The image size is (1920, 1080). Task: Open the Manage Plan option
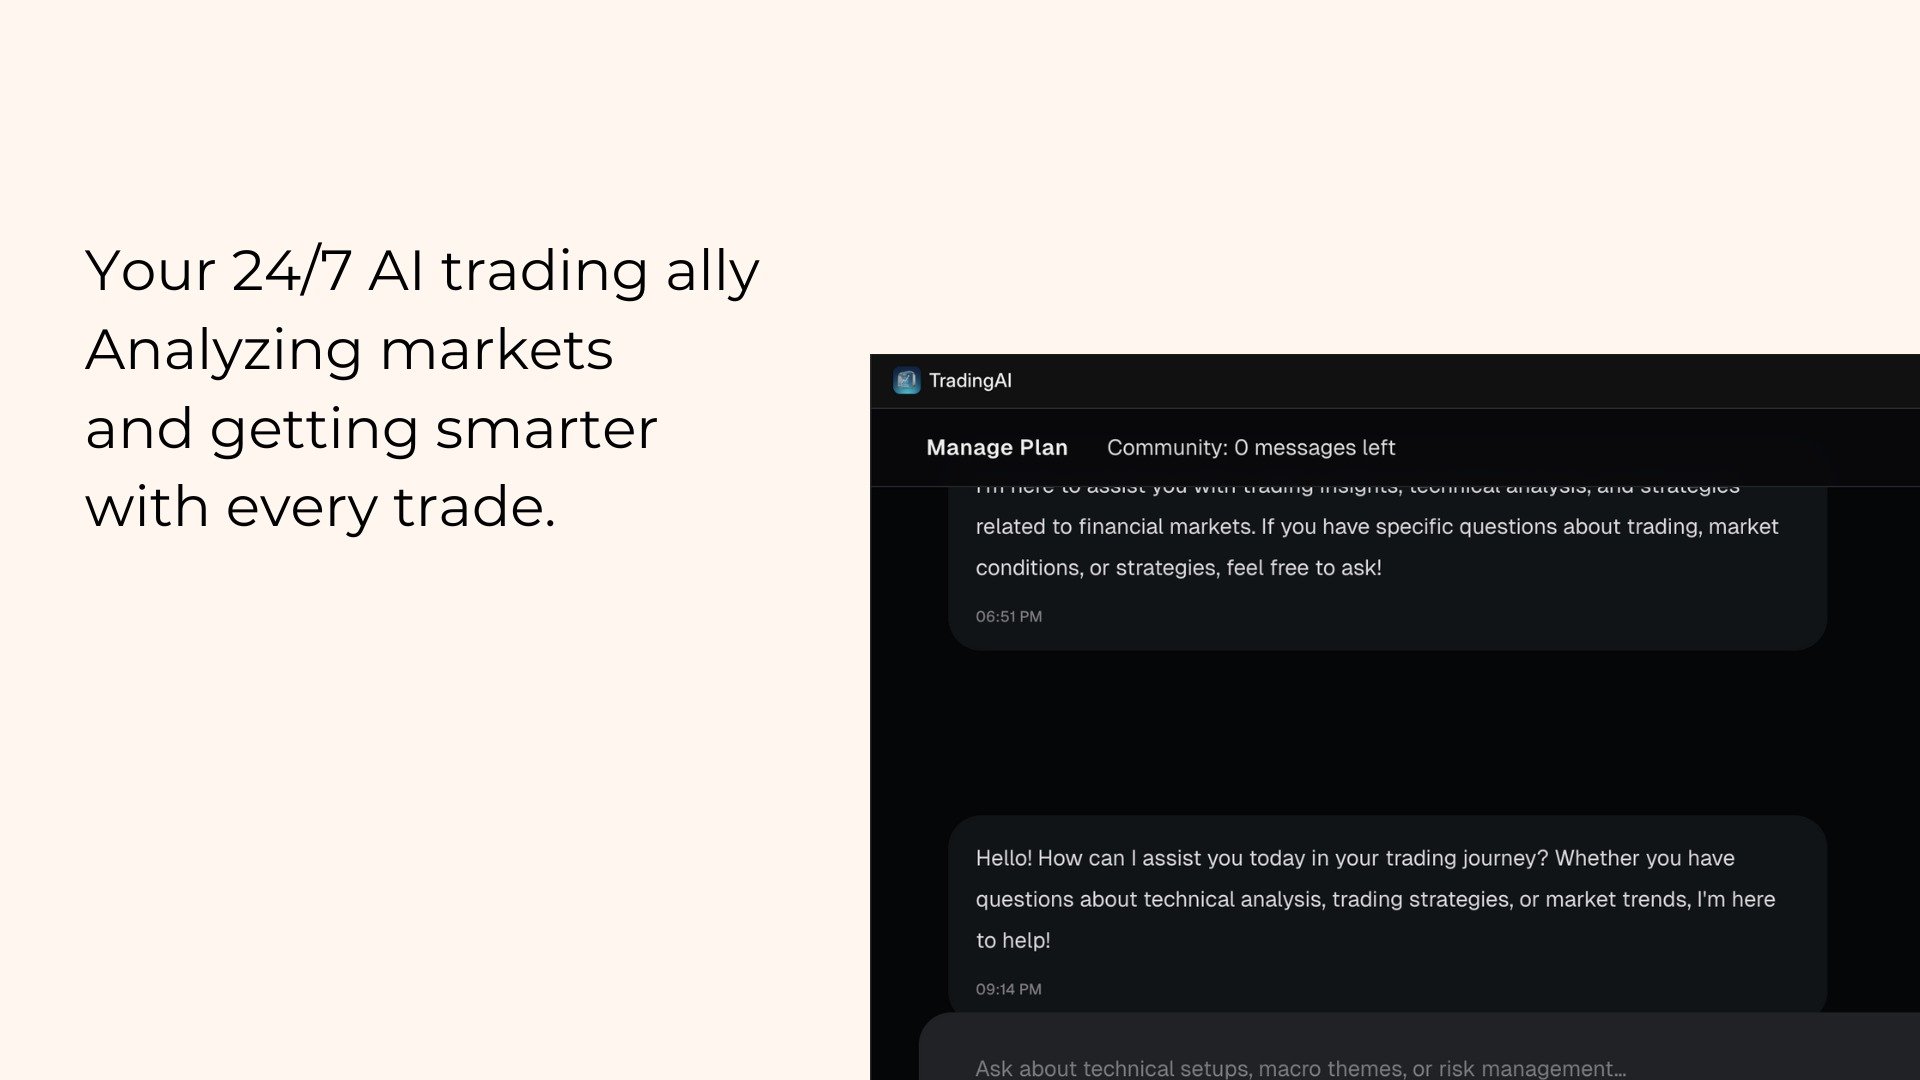pyautogui.click(x=996, y=448)
